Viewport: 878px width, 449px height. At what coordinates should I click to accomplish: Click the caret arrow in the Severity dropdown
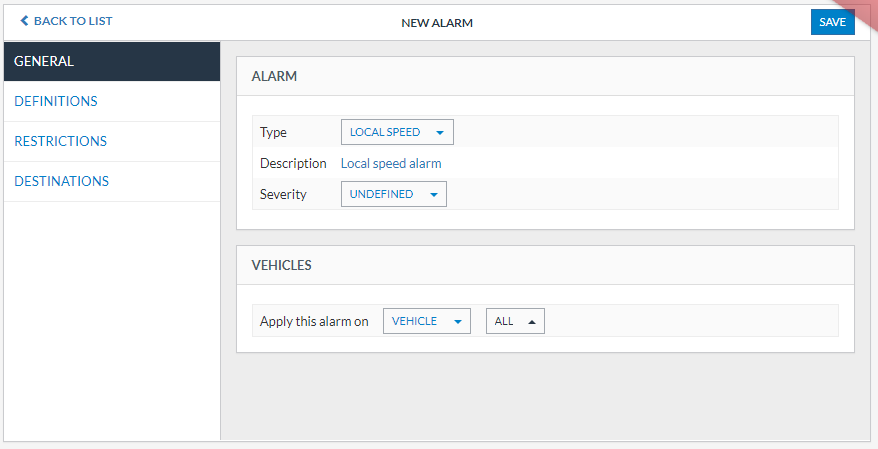[x=433, y=195]
